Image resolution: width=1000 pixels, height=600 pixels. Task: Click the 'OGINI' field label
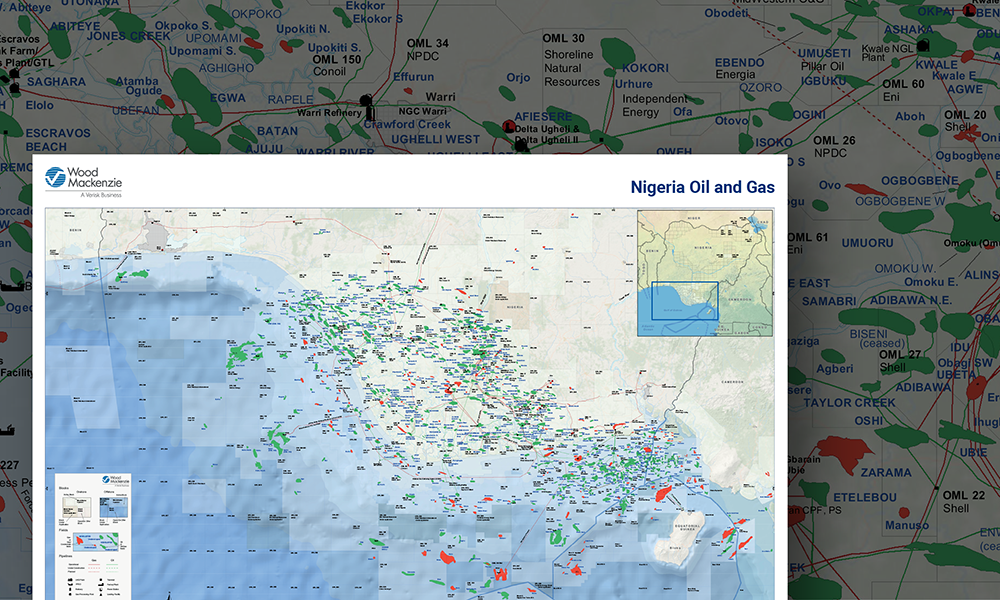[x=809, y=115]
